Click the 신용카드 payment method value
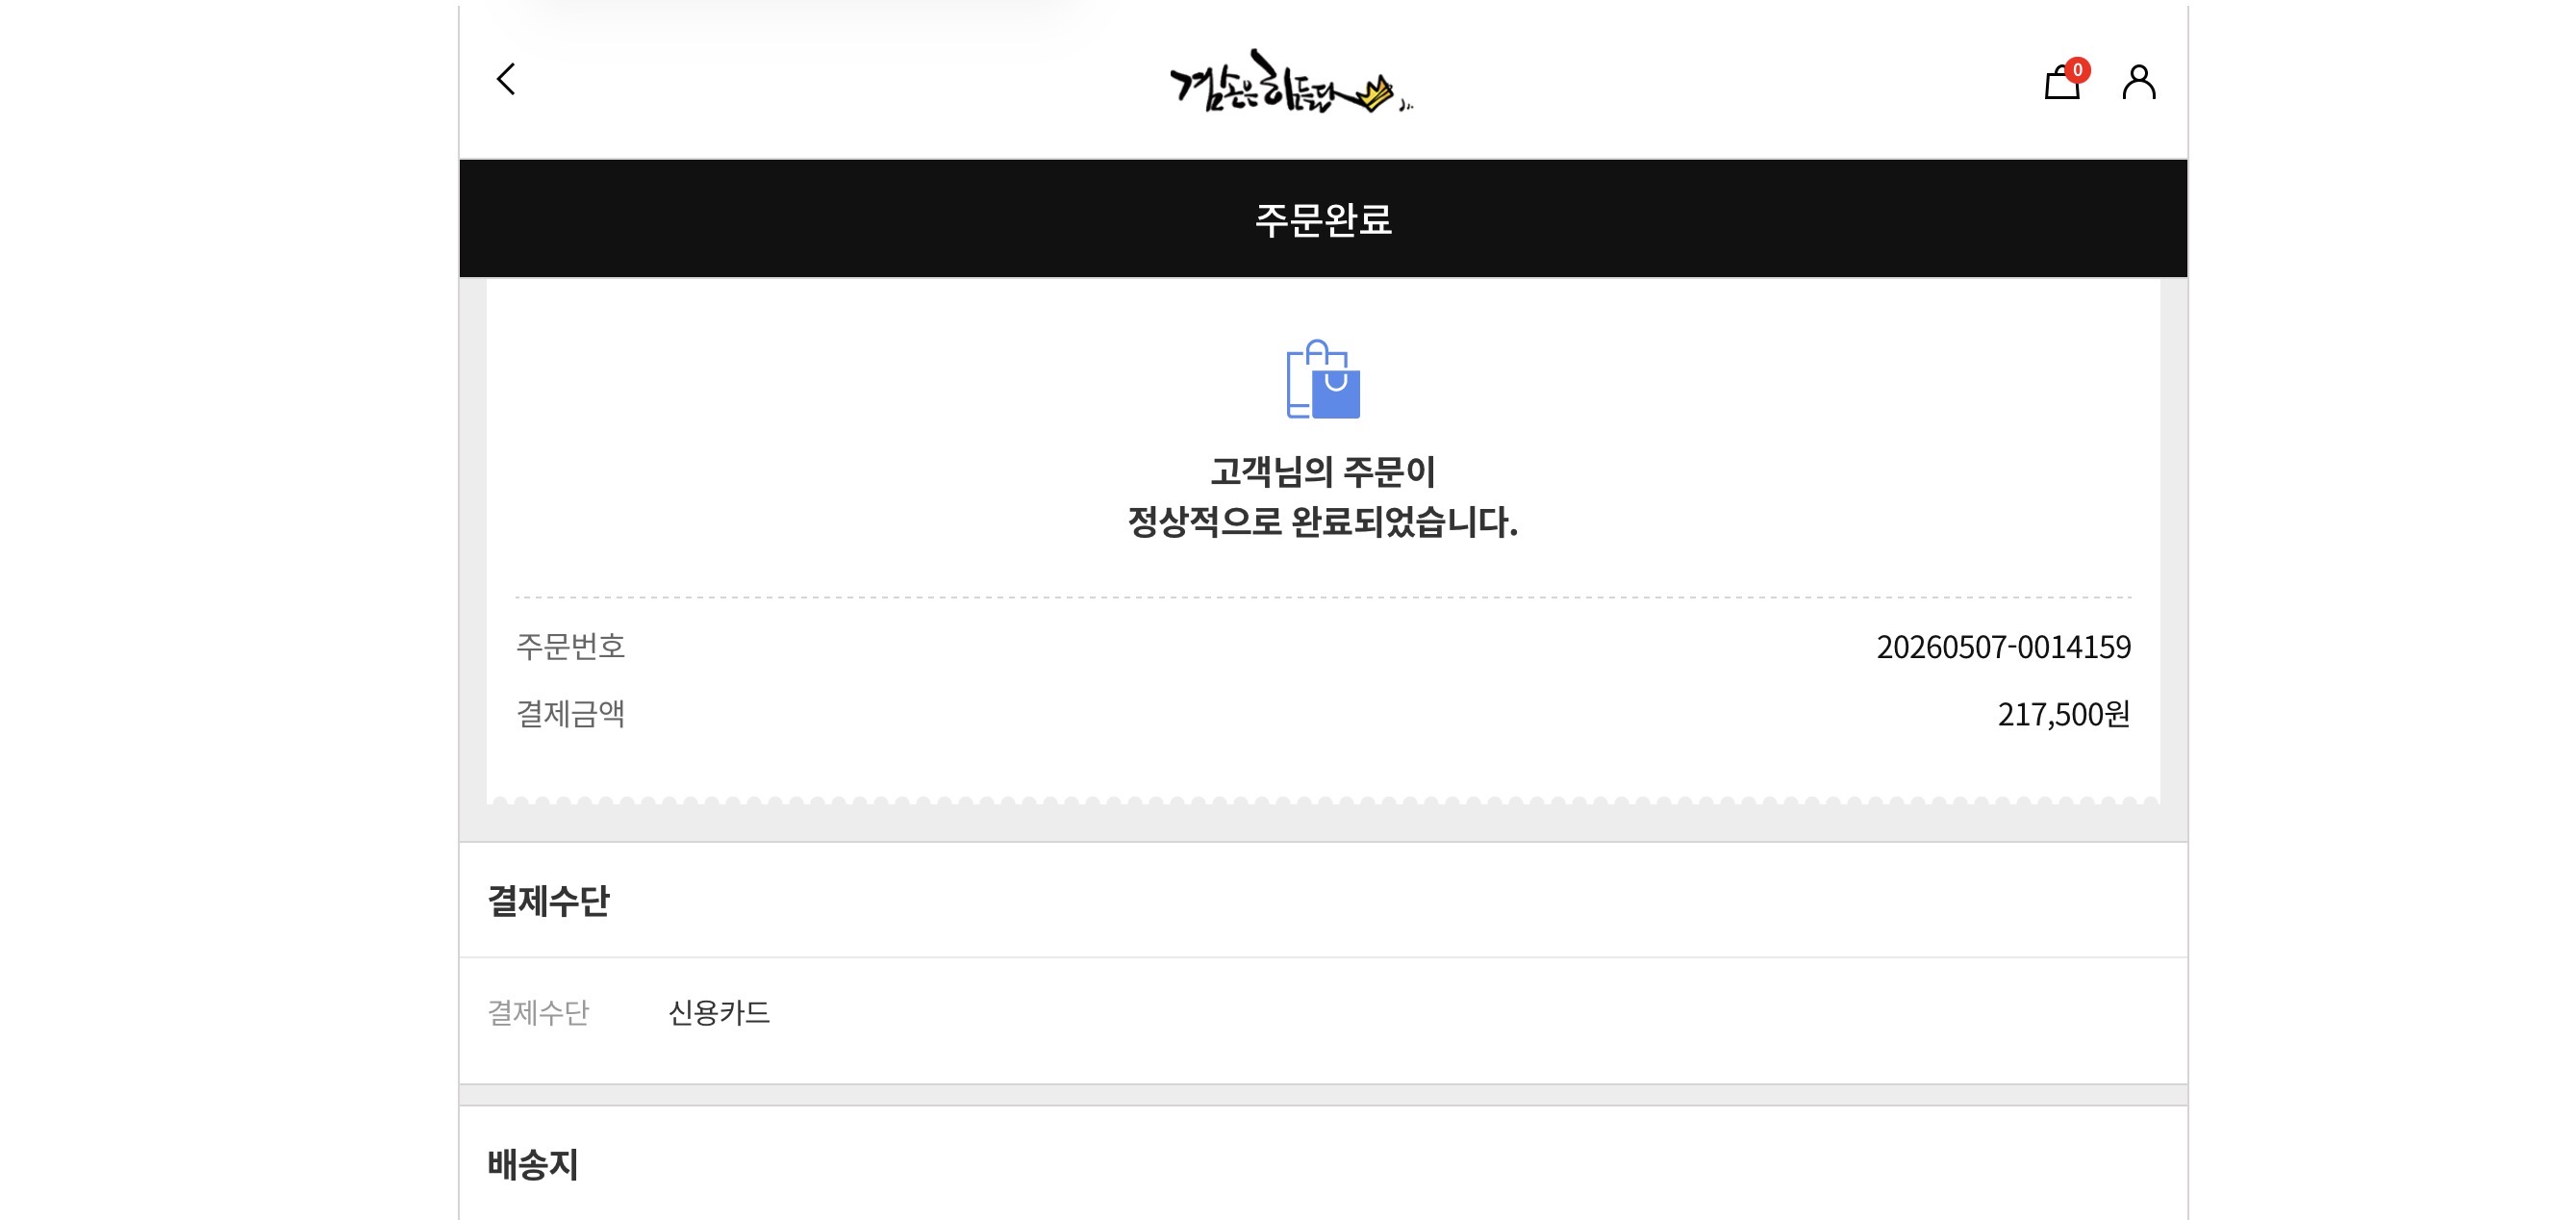 point(719,1013)
